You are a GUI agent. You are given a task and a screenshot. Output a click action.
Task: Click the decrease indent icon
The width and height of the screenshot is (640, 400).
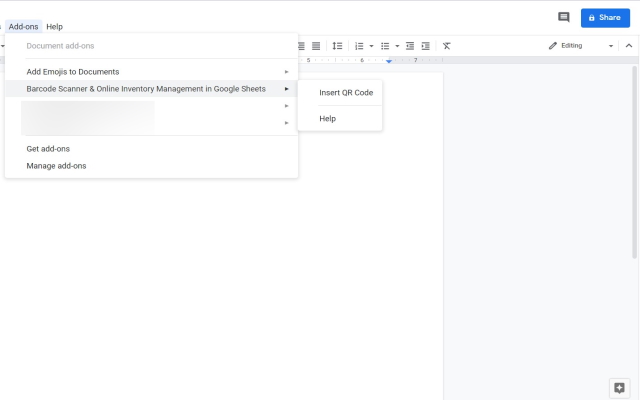click(x=410, y=46)
